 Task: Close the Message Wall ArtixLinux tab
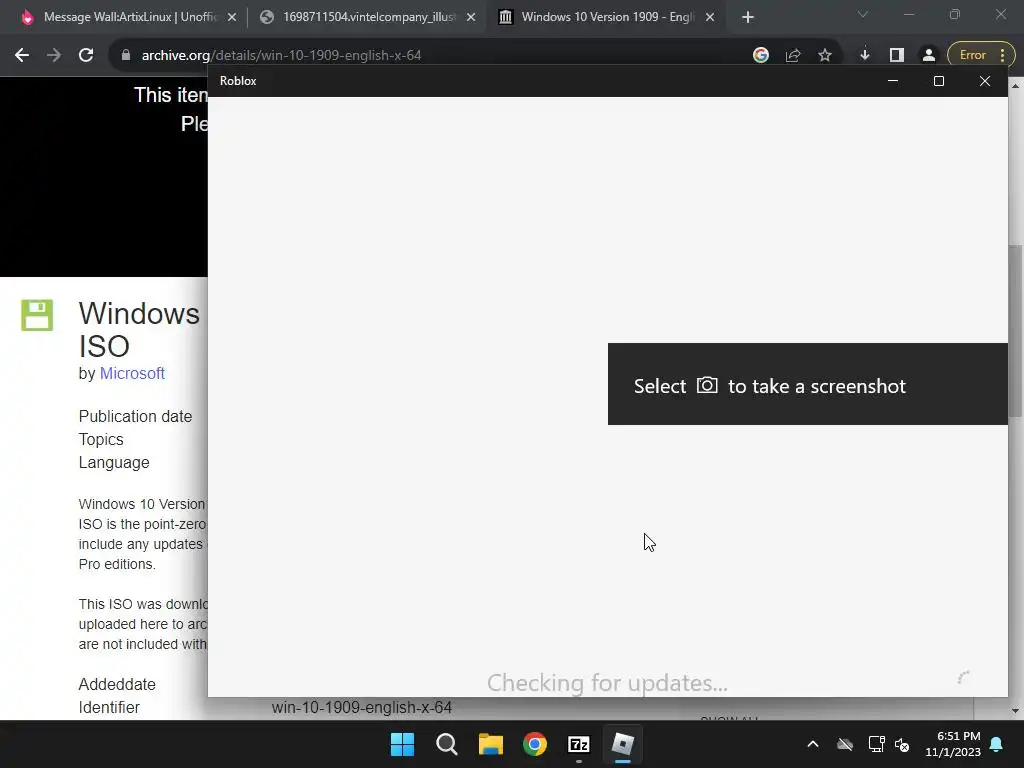coord(232,18)
